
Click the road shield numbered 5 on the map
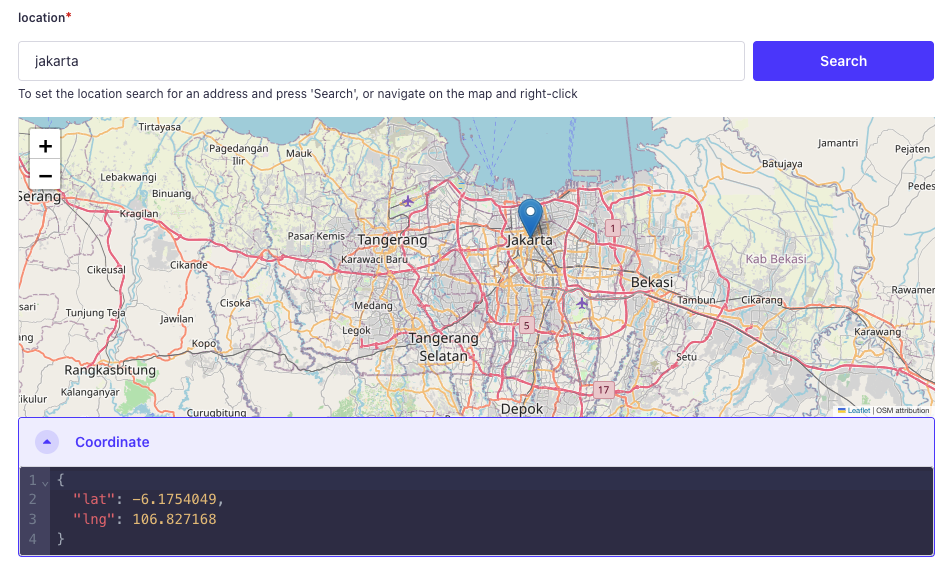[526, 325]
